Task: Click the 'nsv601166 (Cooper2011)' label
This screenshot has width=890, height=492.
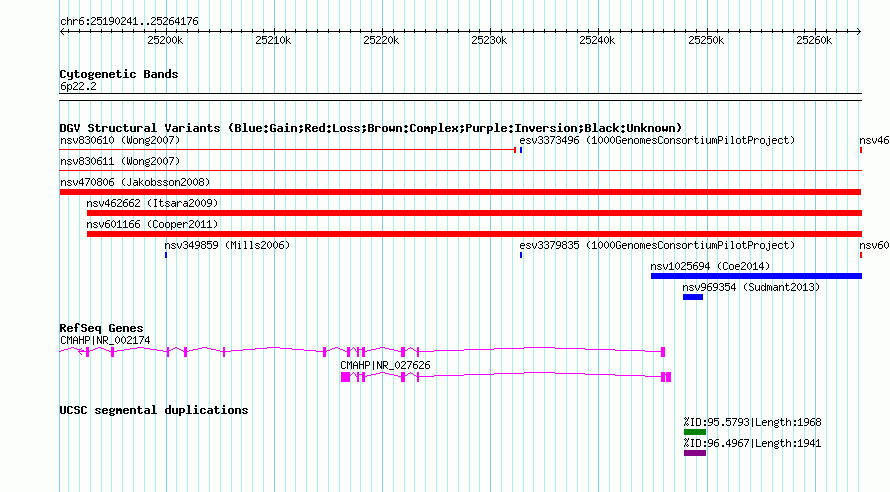Action: click(x=152, y=225)
